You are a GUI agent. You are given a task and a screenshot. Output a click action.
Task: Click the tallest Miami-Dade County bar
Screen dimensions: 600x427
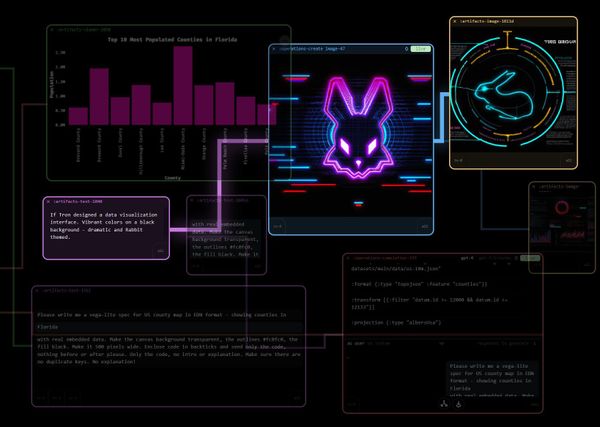(x=183, y=86)
